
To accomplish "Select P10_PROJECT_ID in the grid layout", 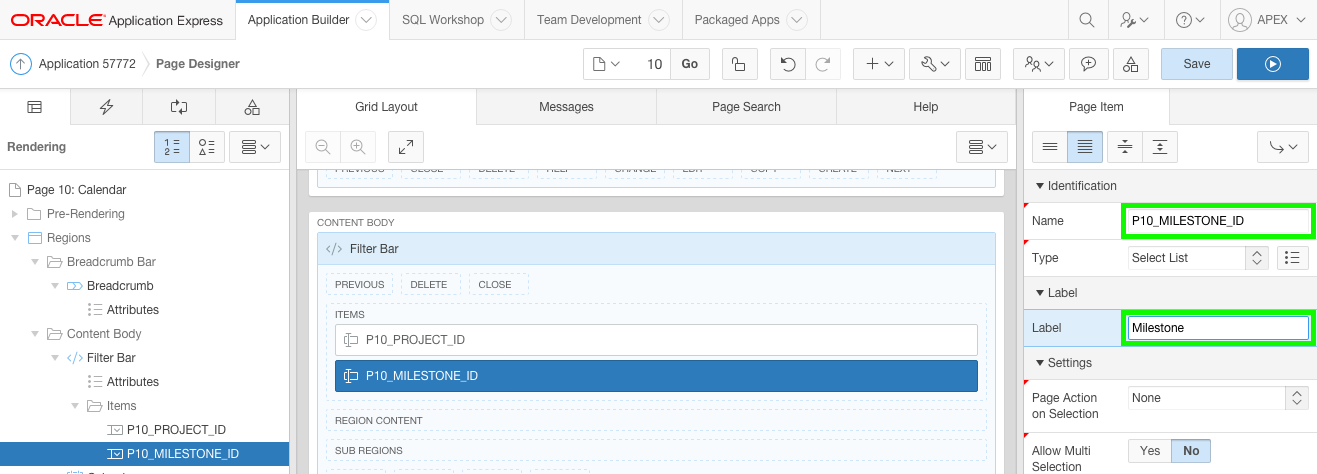I will 656,340.
